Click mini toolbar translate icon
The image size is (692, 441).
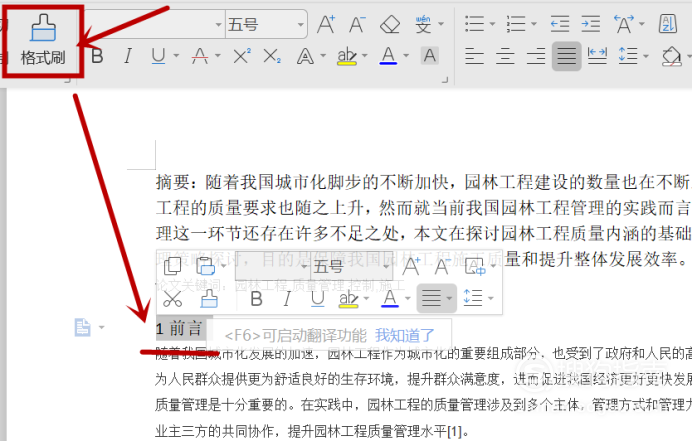(x=476, y=266)
